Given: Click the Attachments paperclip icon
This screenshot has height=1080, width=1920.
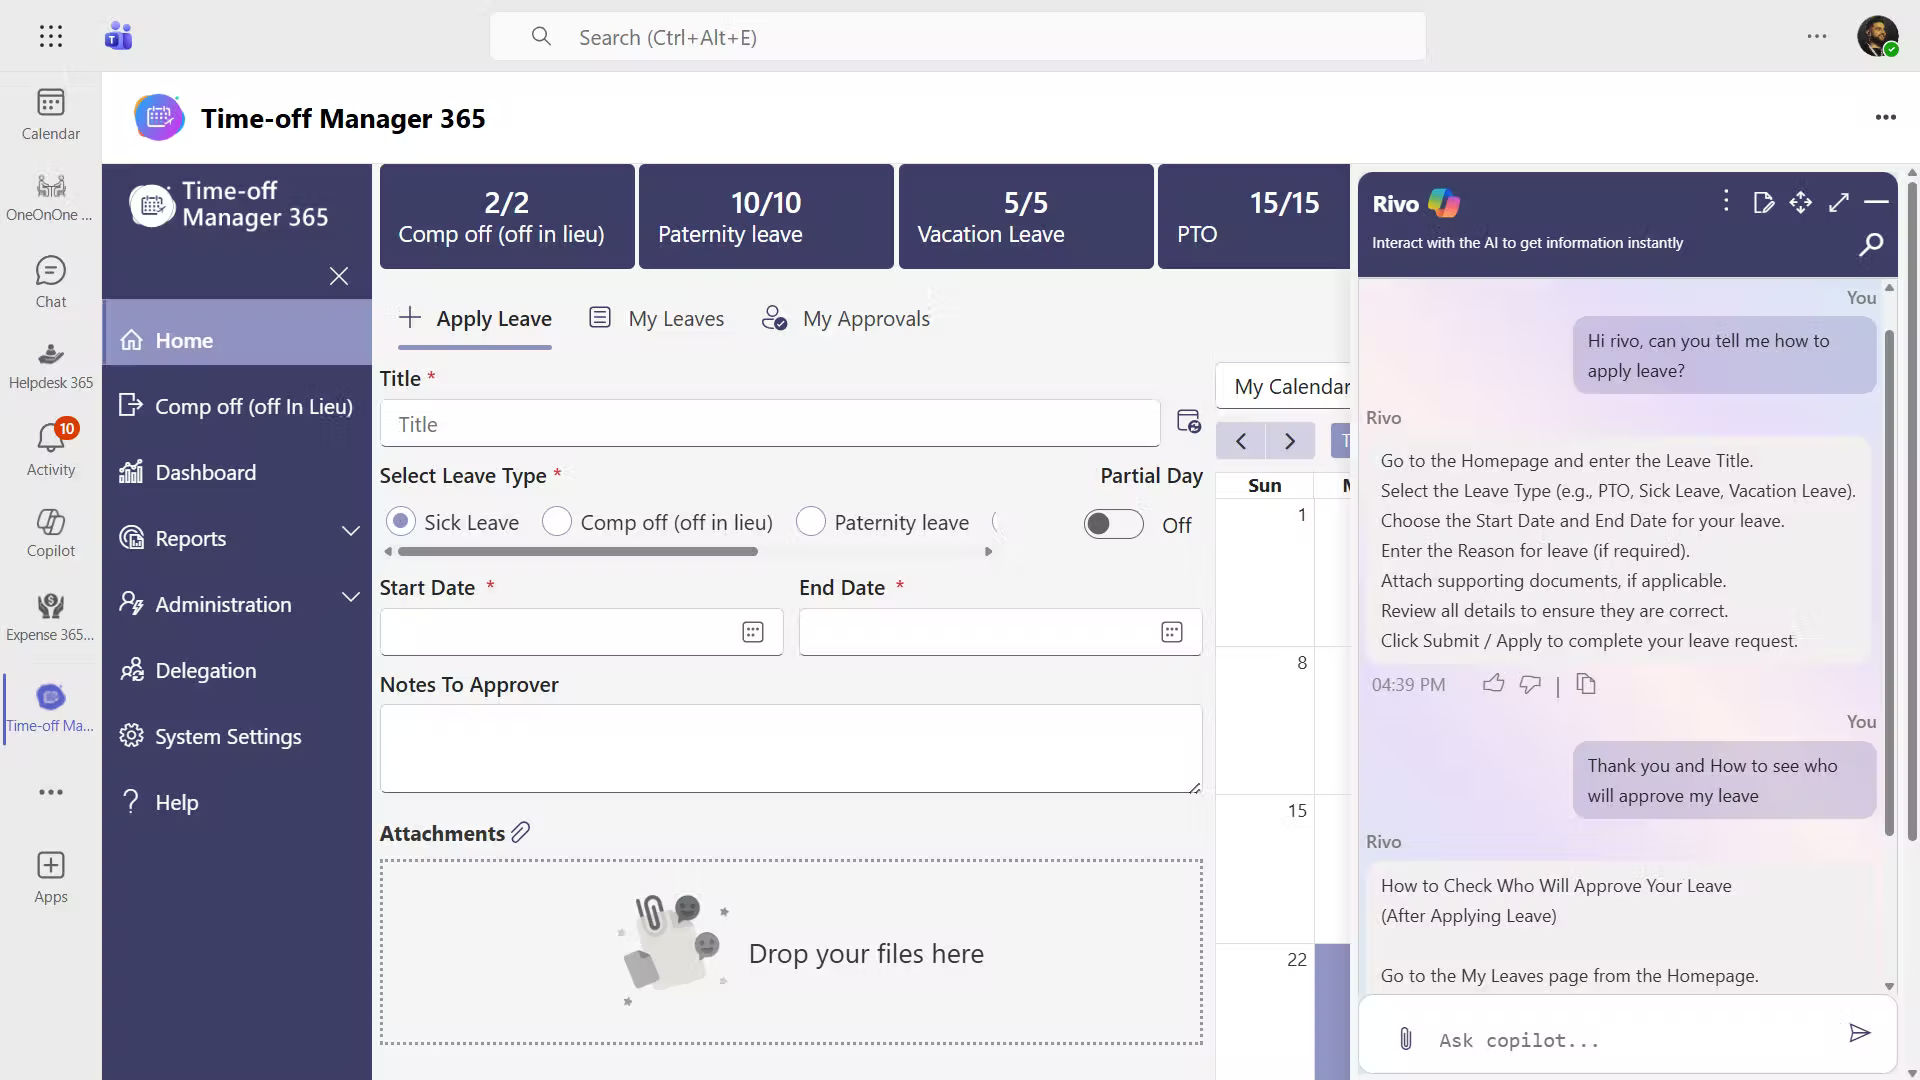Looking at the screenshot, I should [521, 832].
